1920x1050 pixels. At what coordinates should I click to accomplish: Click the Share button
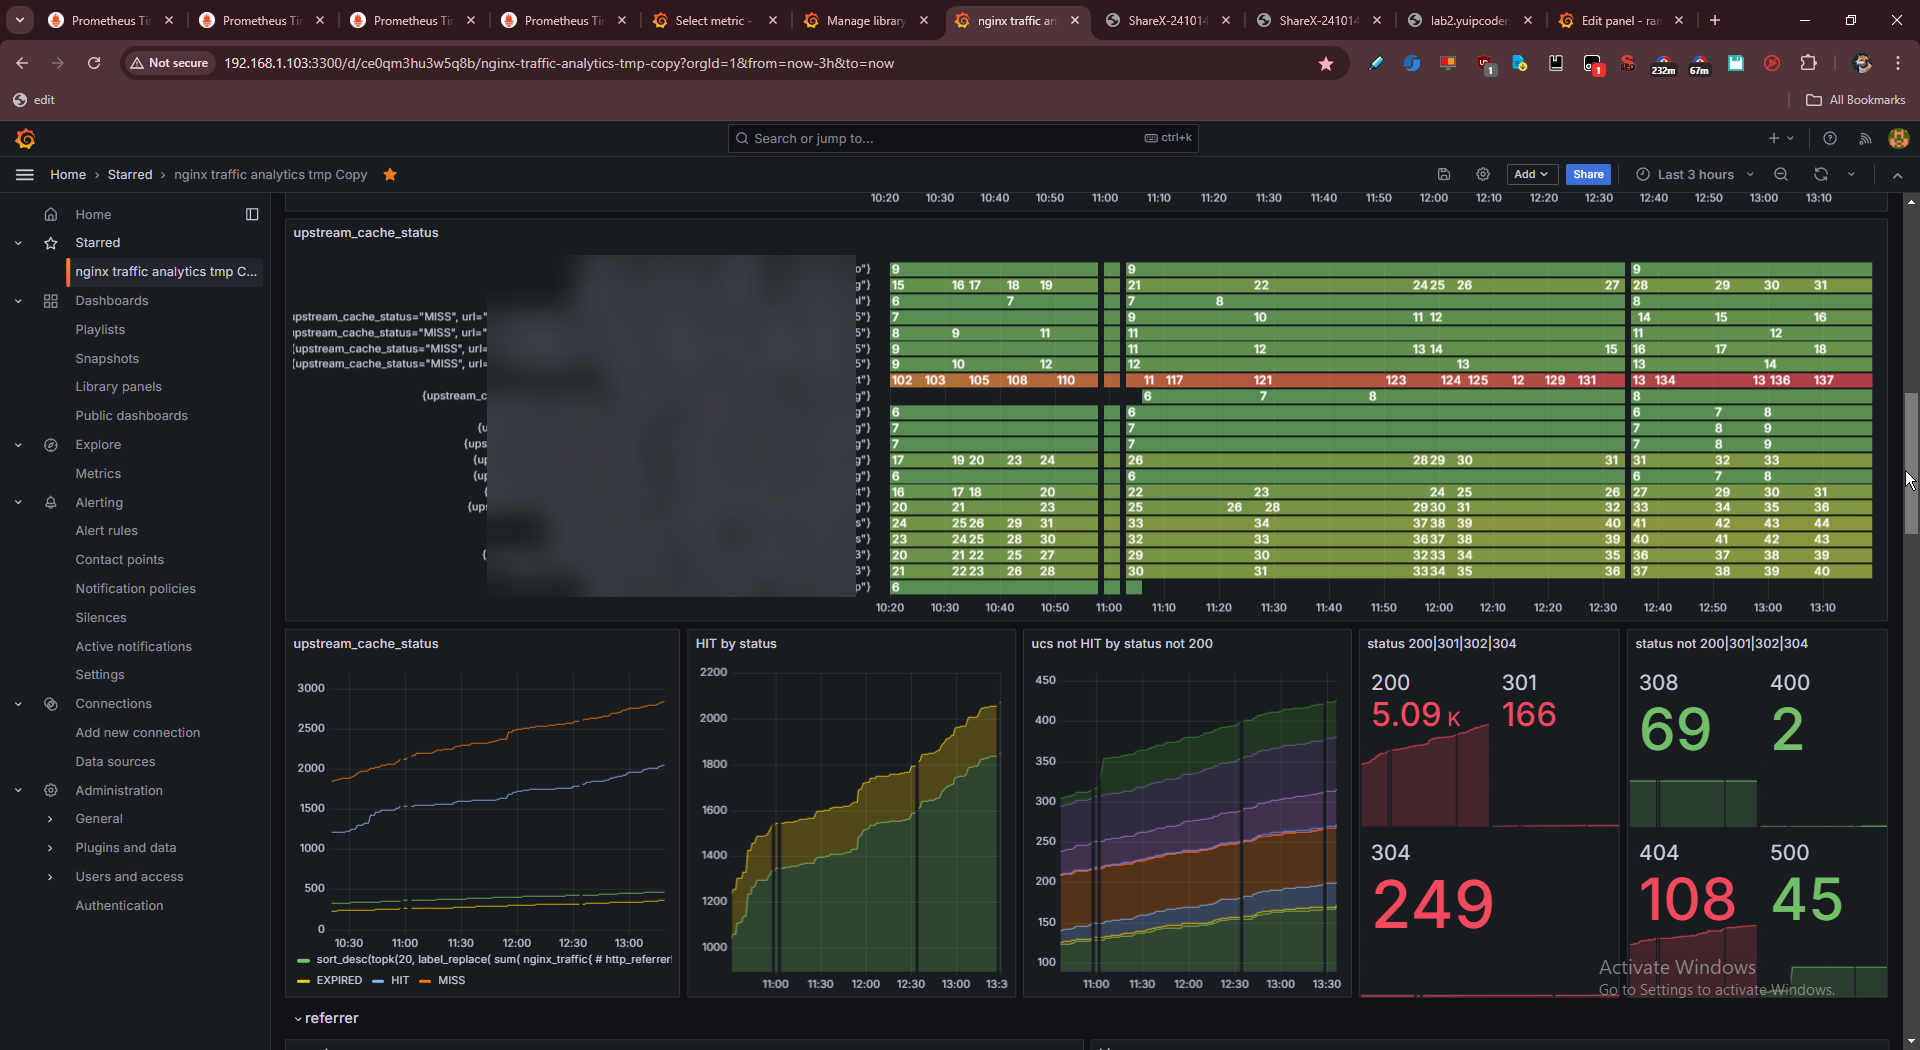pos(1588,175)
